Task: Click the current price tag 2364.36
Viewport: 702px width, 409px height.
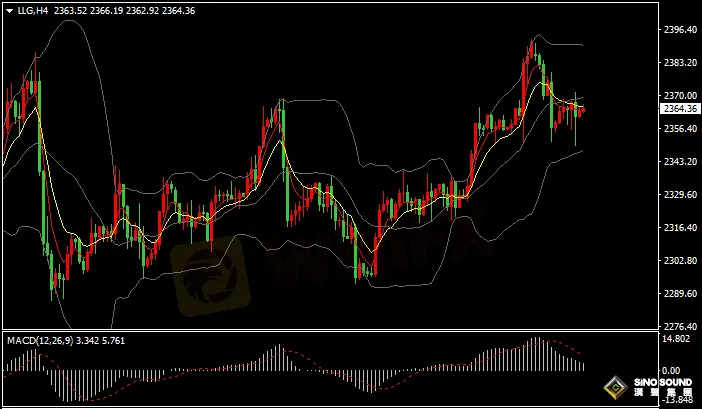Action: click(x=680, y=109)
